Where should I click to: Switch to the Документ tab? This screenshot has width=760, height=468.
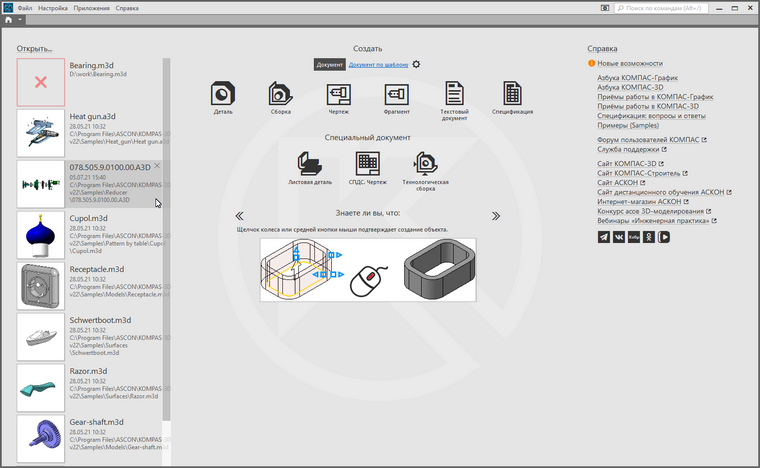coord(329,65)
